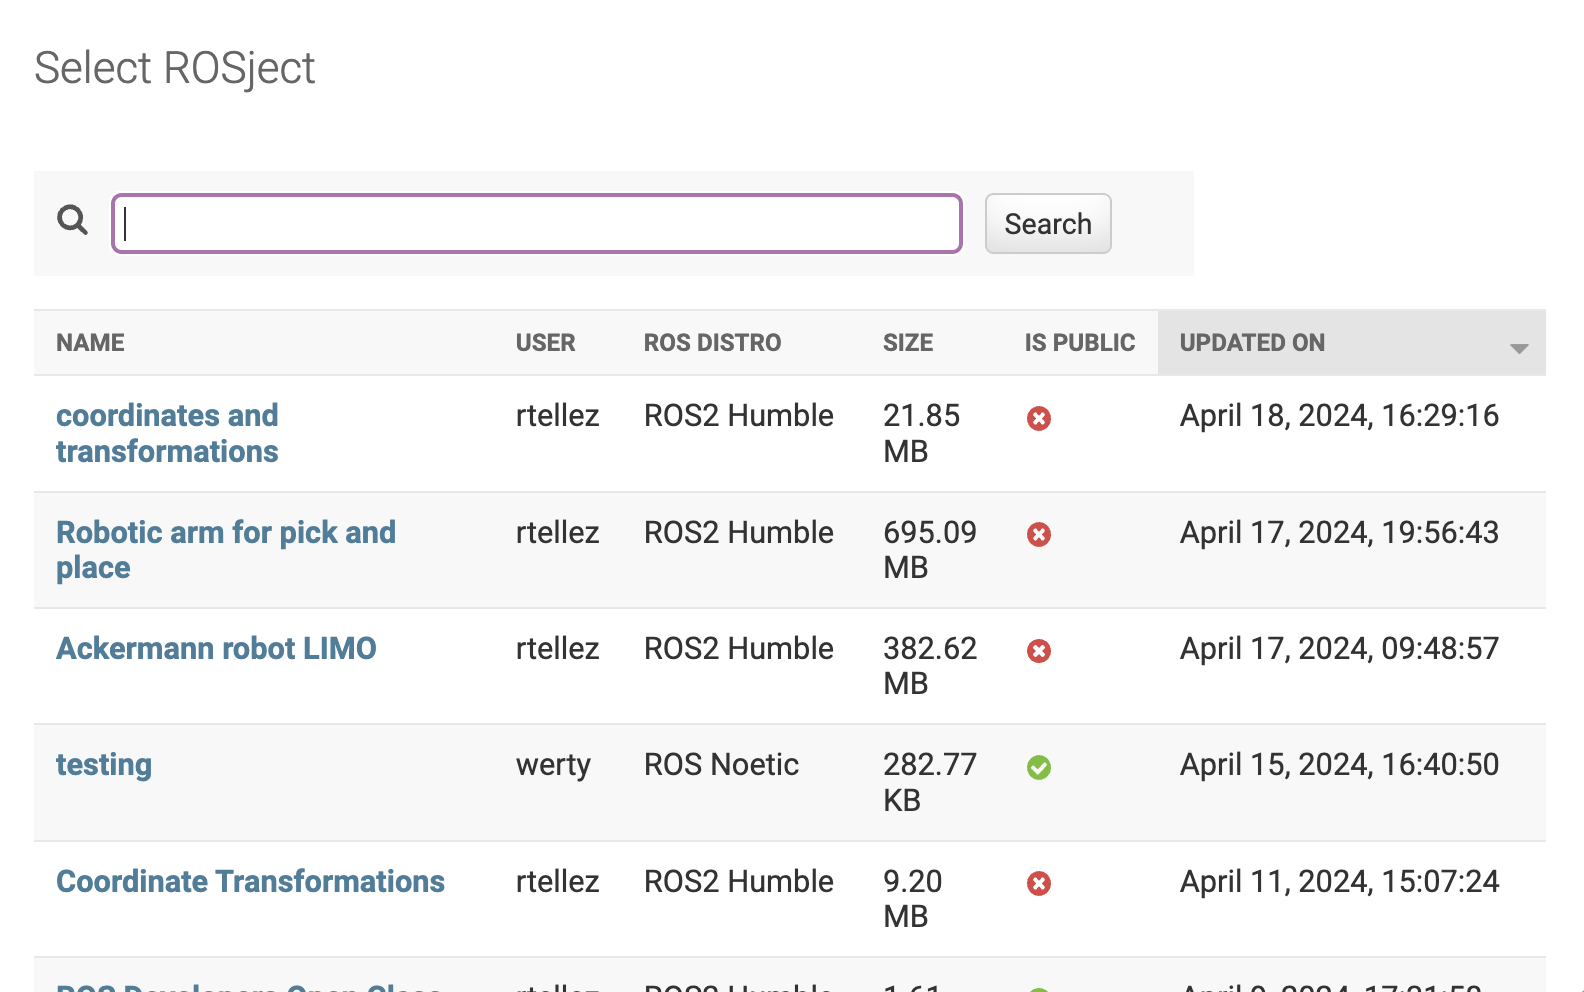Click the green public checkmark icon for testing

coord(1039,767)
